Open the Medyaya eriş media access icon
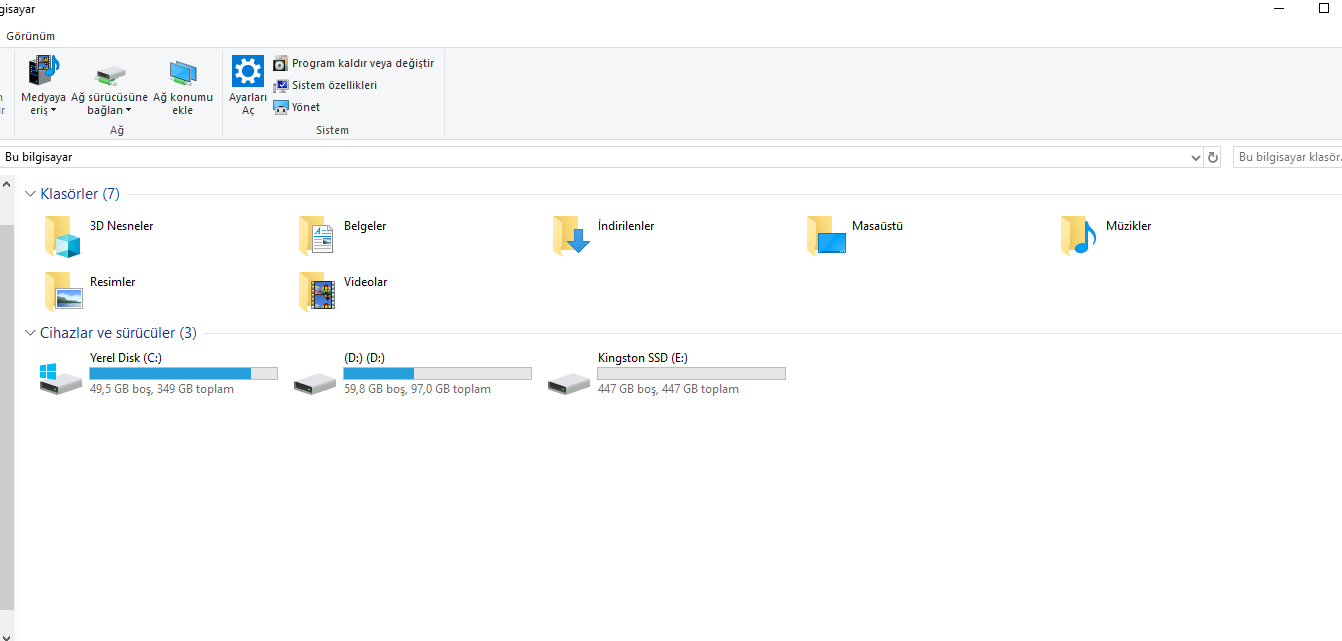Image resolution: width=1342 pixels, height=641 pixels. tap(43, 72)
